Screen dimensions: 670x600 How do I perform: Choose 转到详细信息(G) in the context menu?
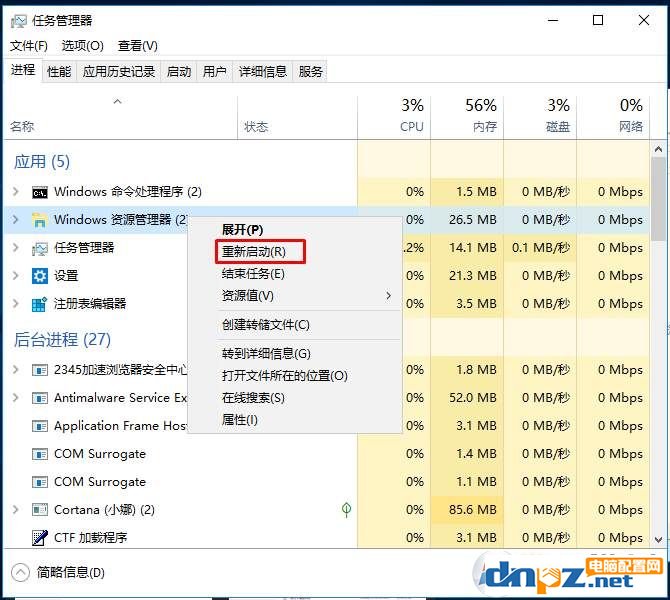pos(295,353)
